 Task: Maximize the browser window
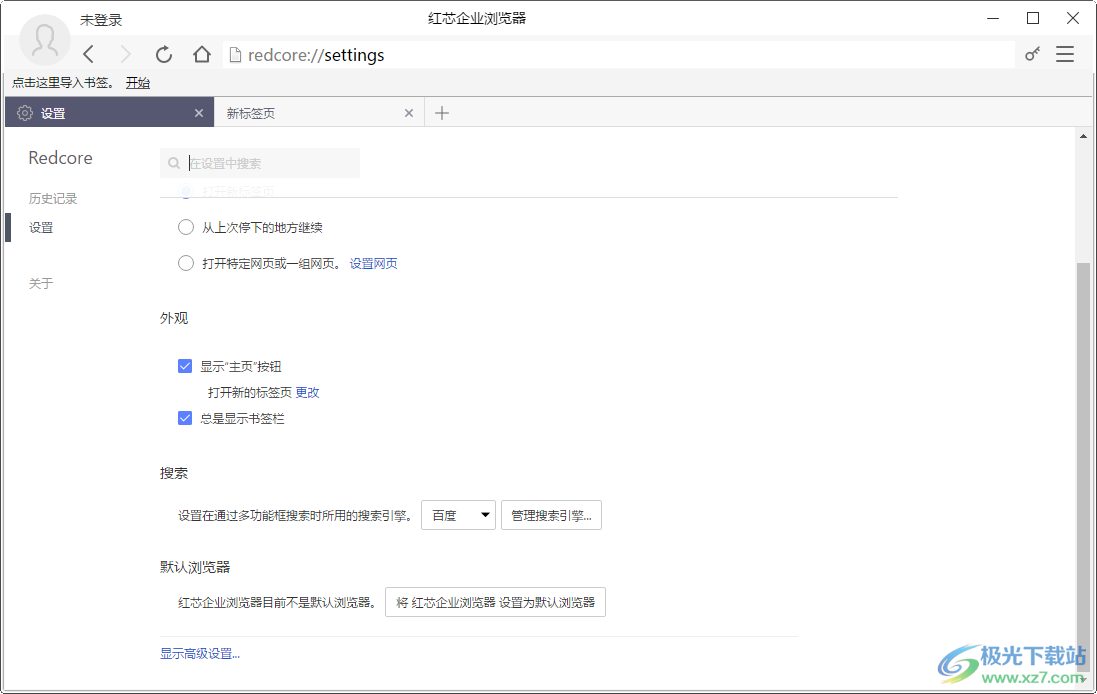(x=1033, y=18)
